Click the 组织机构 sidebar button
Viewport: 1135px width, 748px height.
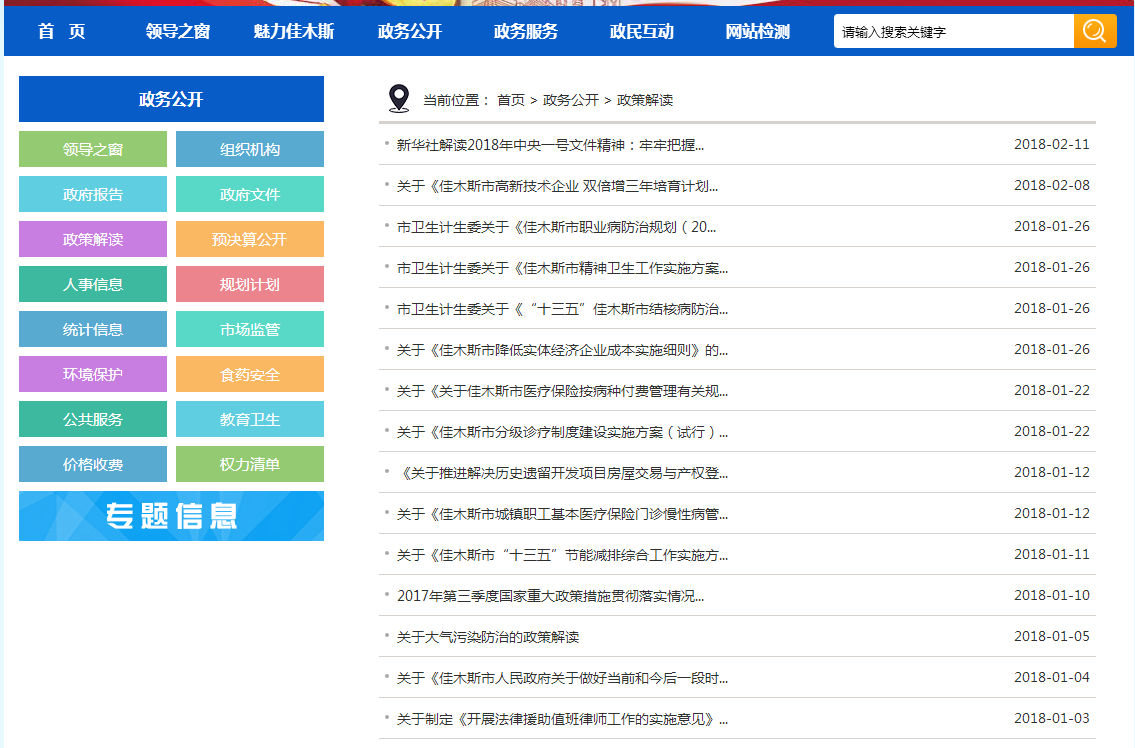(x=250, y=150)
